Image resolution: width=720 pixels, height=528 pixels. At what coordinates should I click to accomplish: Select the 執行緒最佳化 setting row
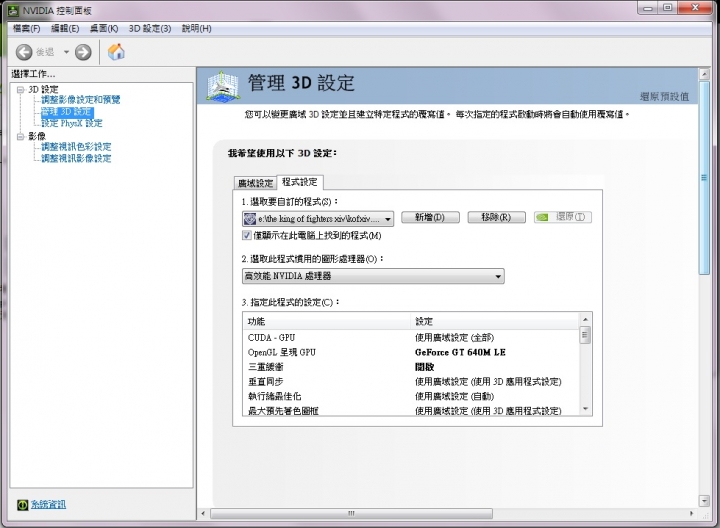[411, 397]
